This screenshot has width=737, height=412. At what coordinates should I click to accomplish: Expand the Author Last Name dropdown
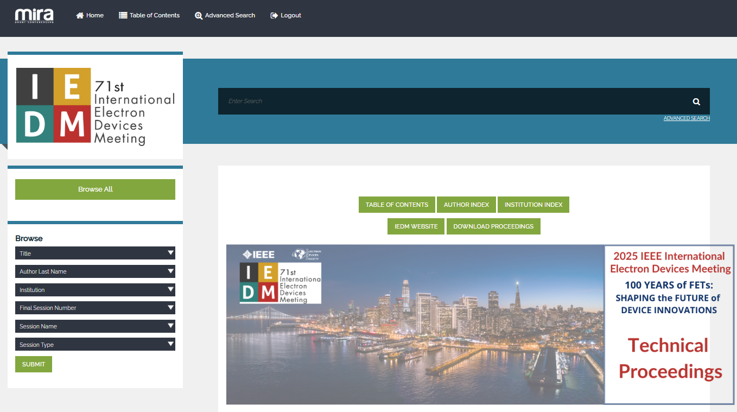pyautogui.click(x=95, y=272)
